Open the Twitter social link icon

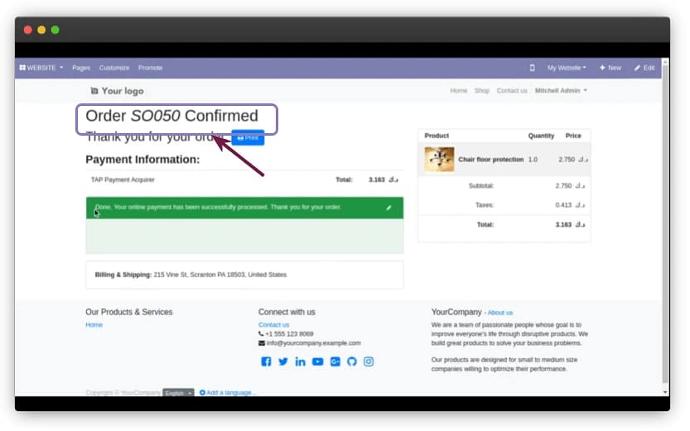coord(283,361)
